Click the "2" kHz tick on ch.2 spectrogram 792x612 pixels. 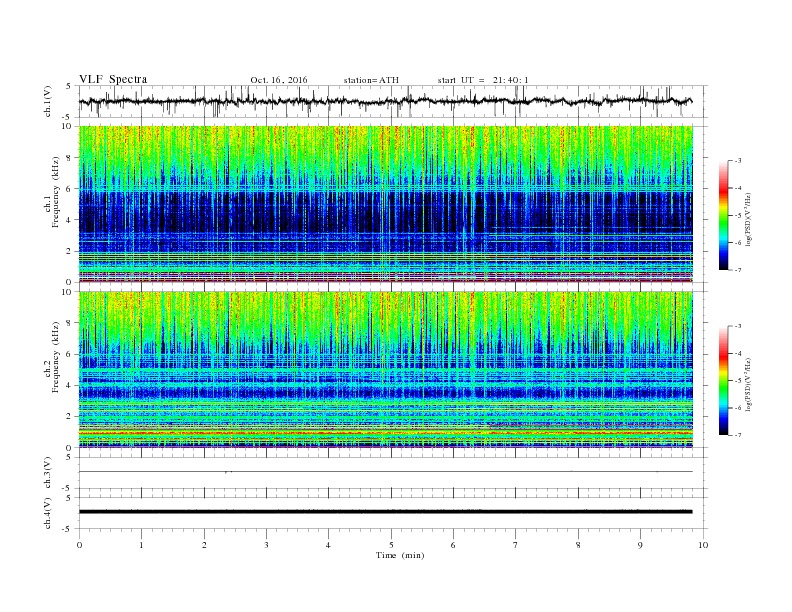[x=70, y=417]
